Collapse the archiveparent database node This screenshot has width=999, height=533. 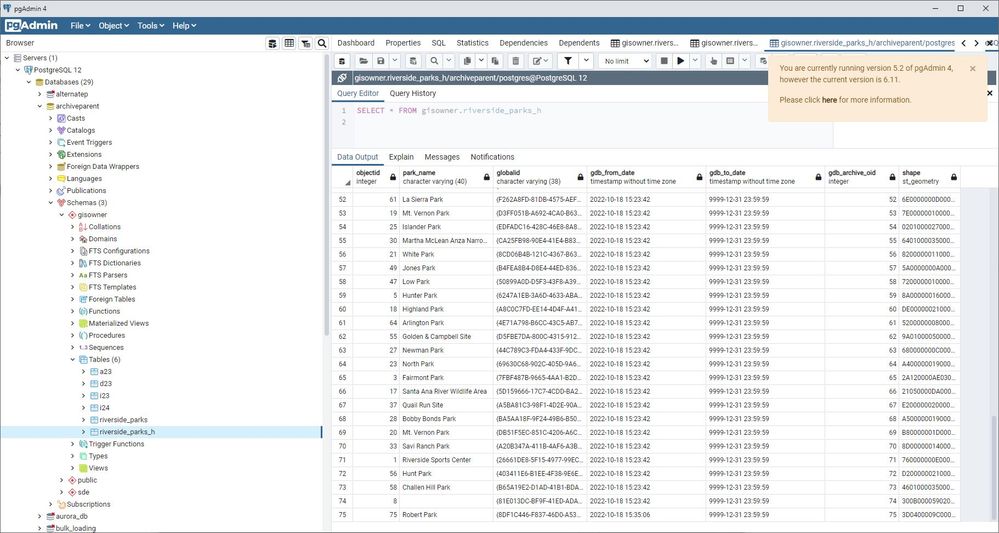tap(40, 106)
